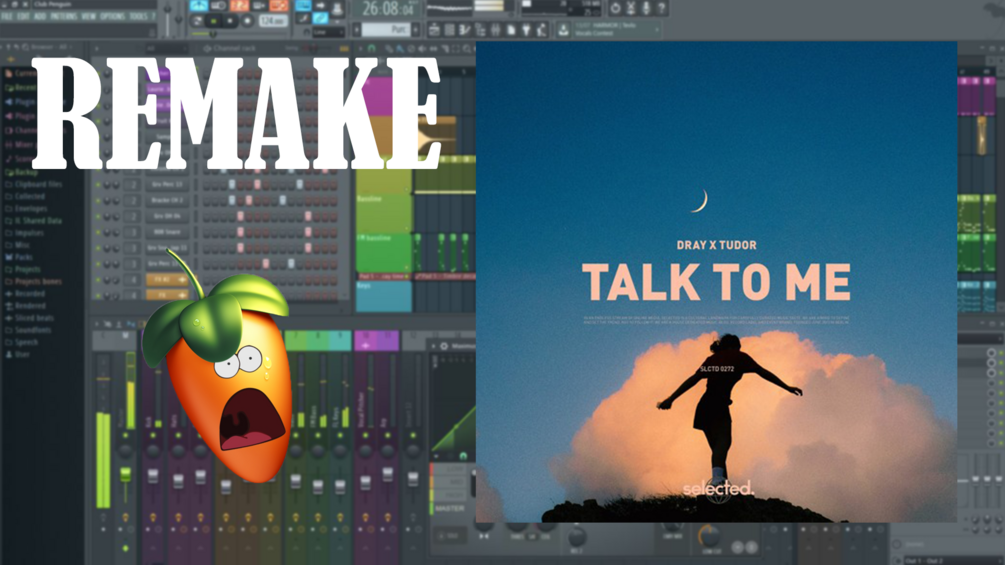The image size is (1005, 565).
Task: Mute the Grv OH 06 channel LED
Action: pyautogui.click(x=99, y=217)
